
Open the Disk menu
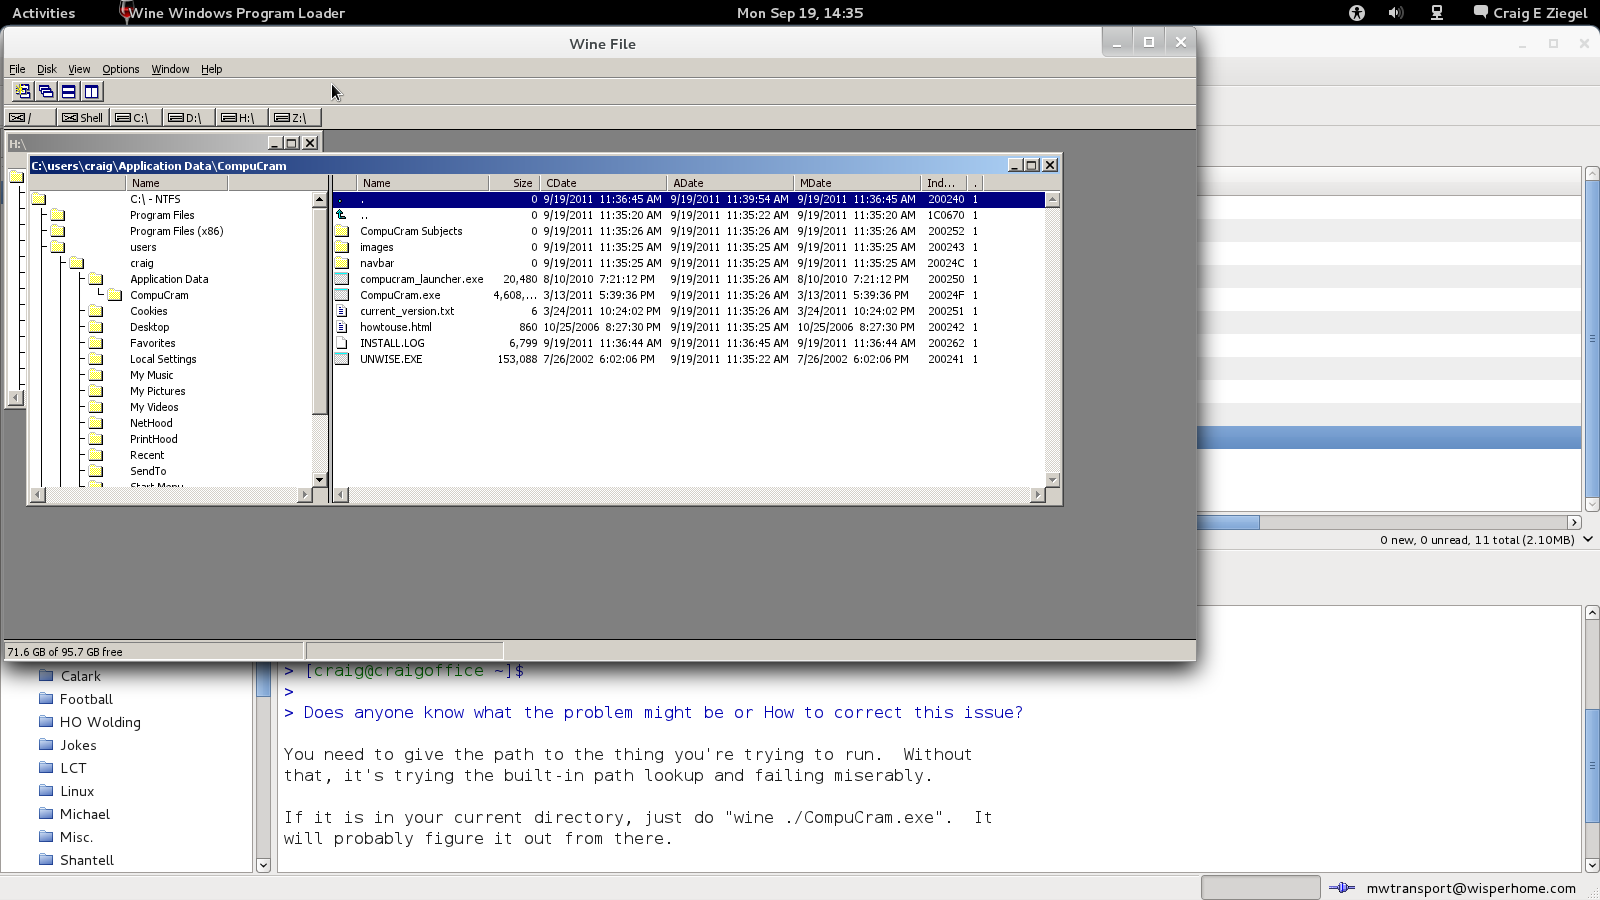tap(47, 69)
